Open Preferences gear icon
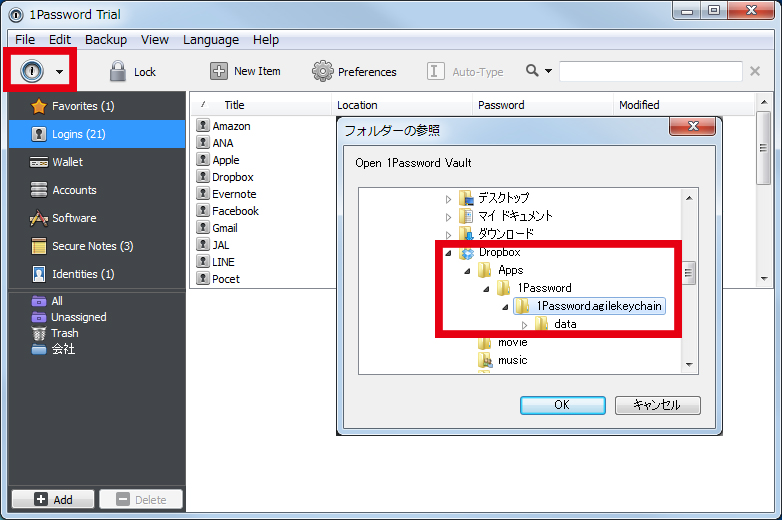Image resolution: width=782 pixels, height=520 pixels. pos(323,71)
